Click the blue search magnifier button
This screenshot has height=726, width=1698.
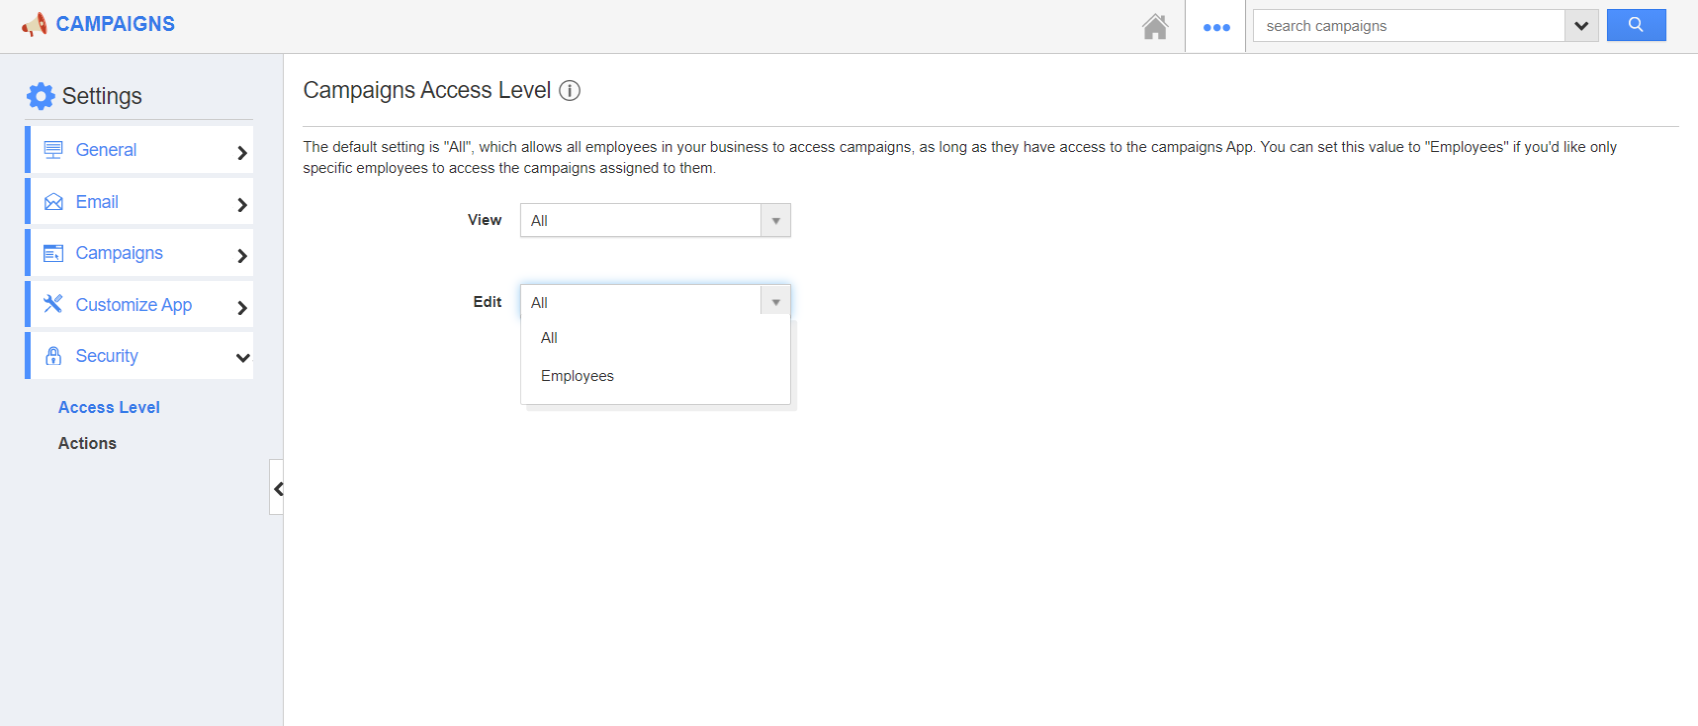[1635, 25]
